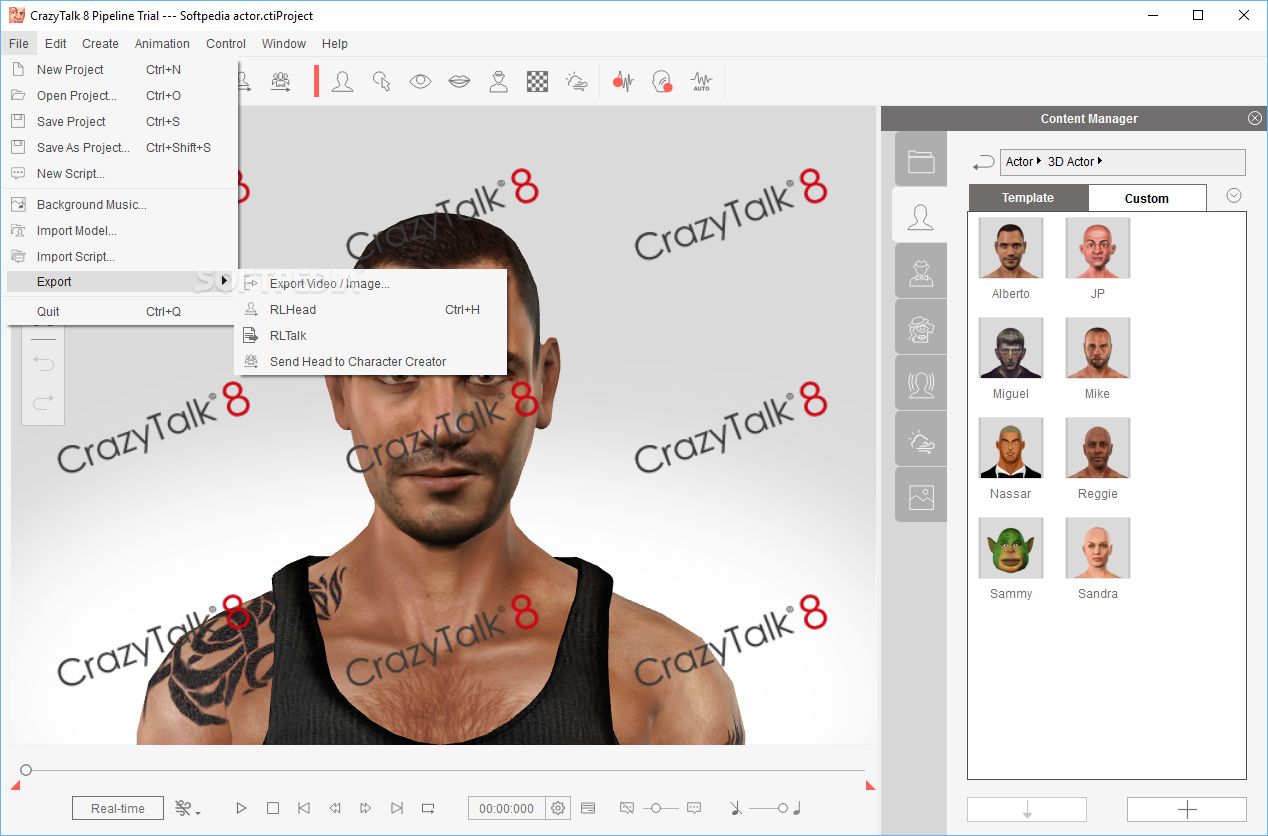This screenshot has height=836, width=1268.
Task: Click the music note at volume slider end
Action: pos(797,808)
